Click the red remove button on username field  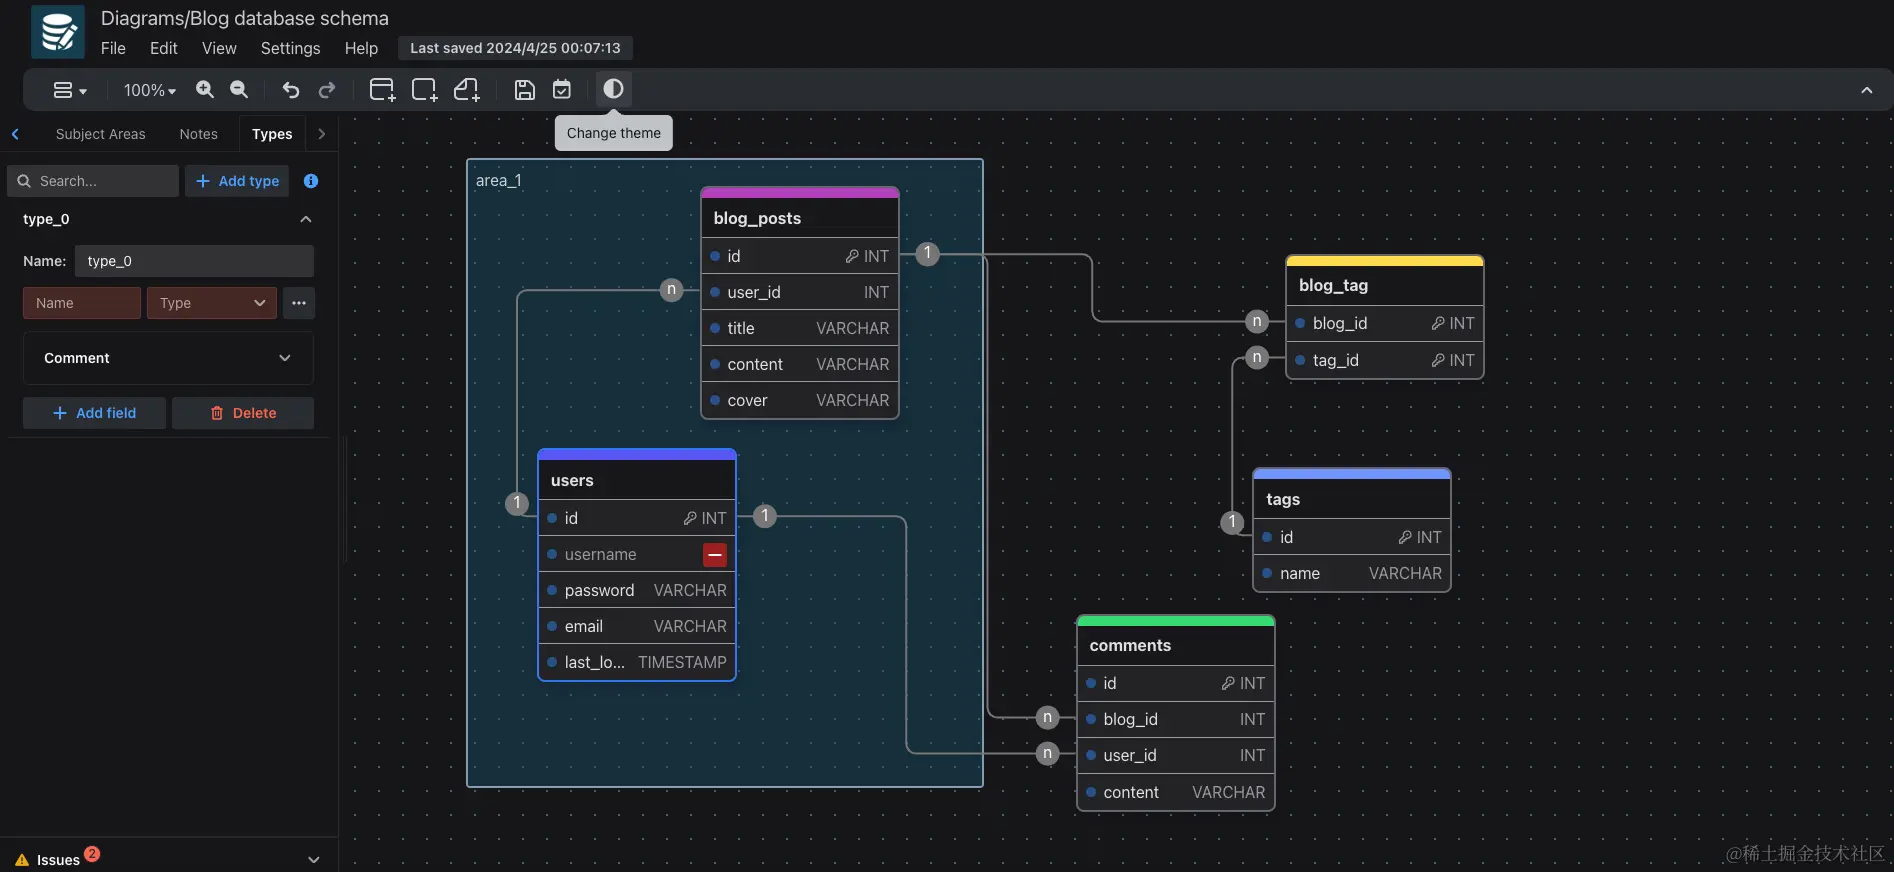point(715,554)
